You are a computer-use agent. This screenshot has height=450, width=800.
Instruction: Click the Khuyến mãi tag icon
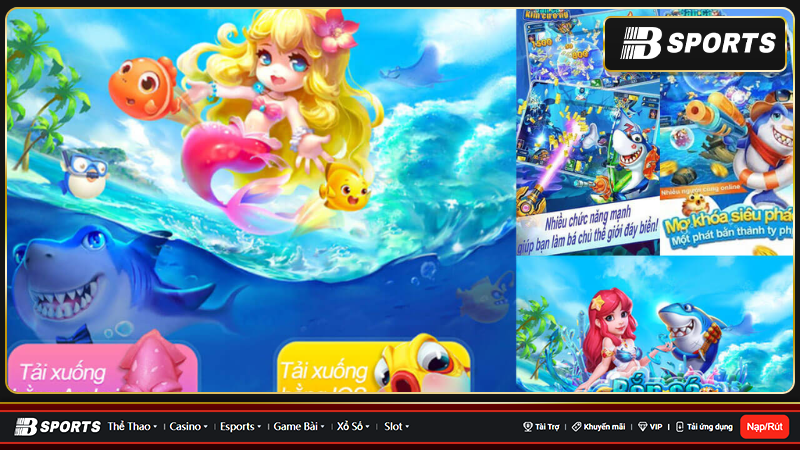(x=577, y=427)
